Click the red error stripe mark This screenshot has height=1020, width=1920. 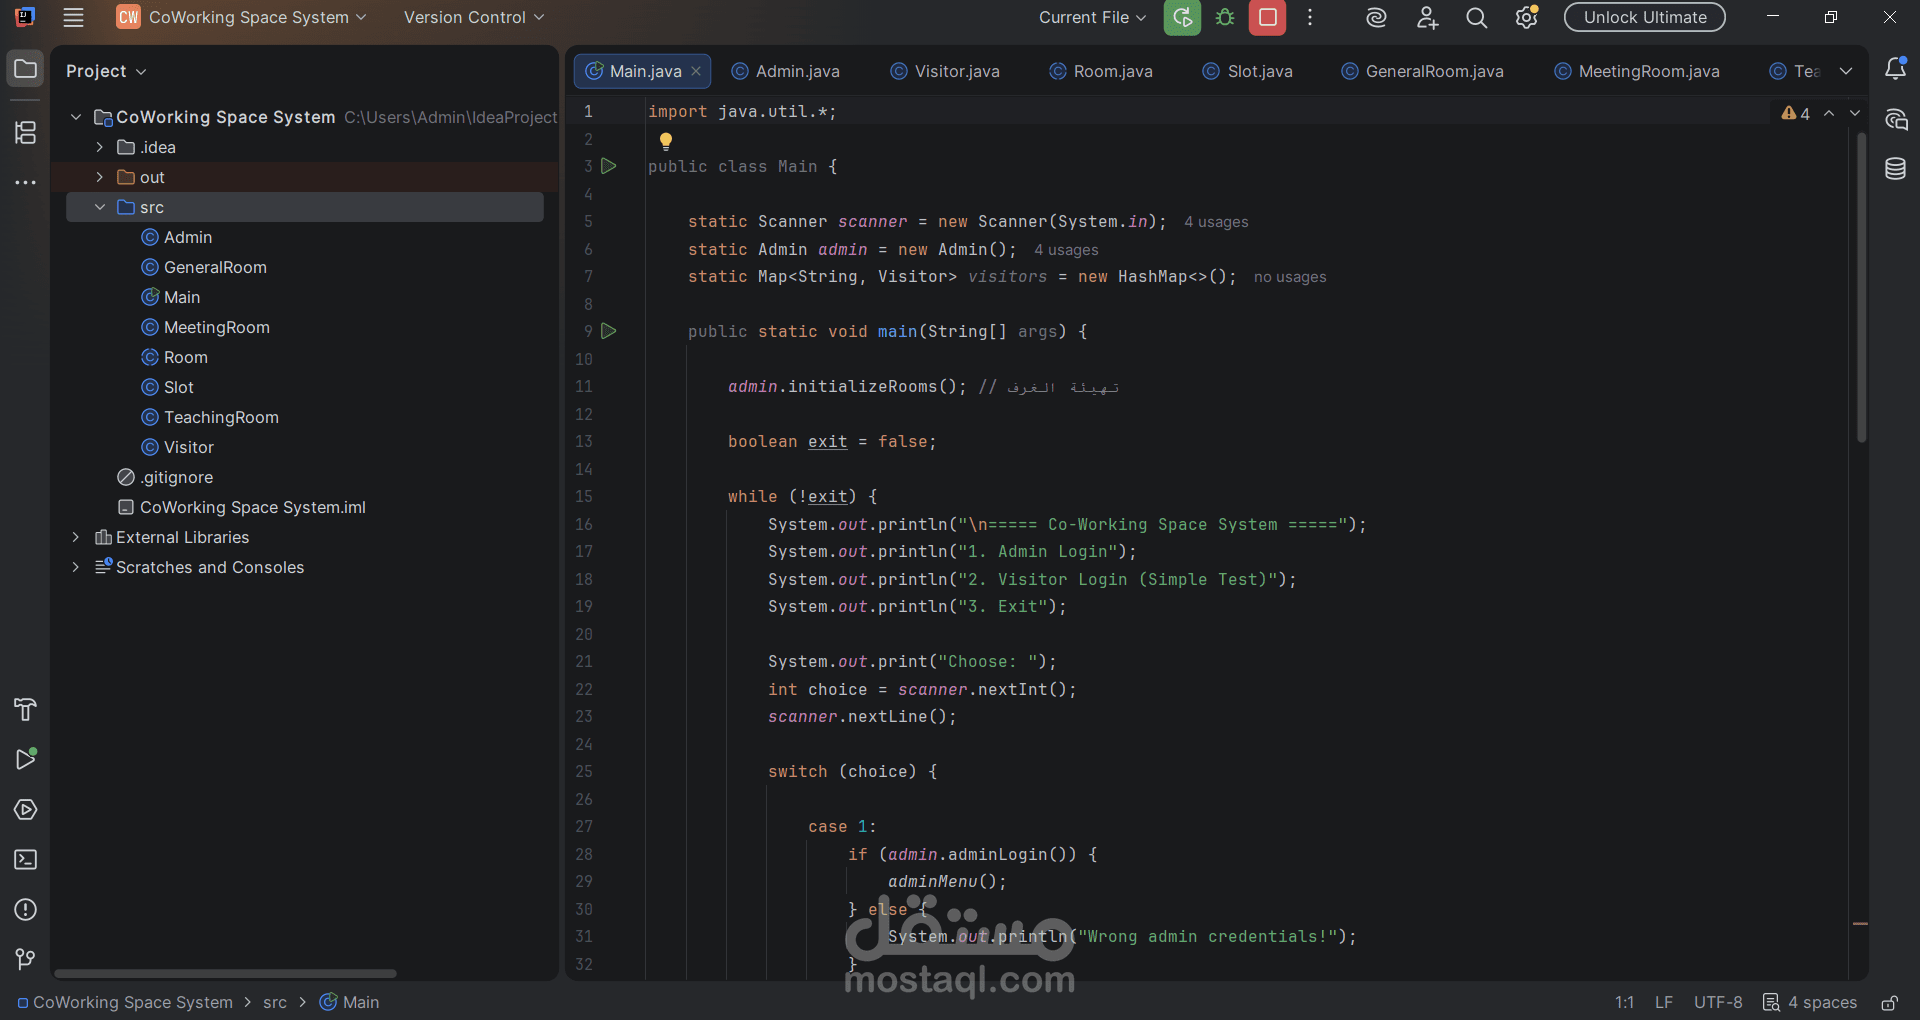pyautogui.click(x=1860, y=923)
